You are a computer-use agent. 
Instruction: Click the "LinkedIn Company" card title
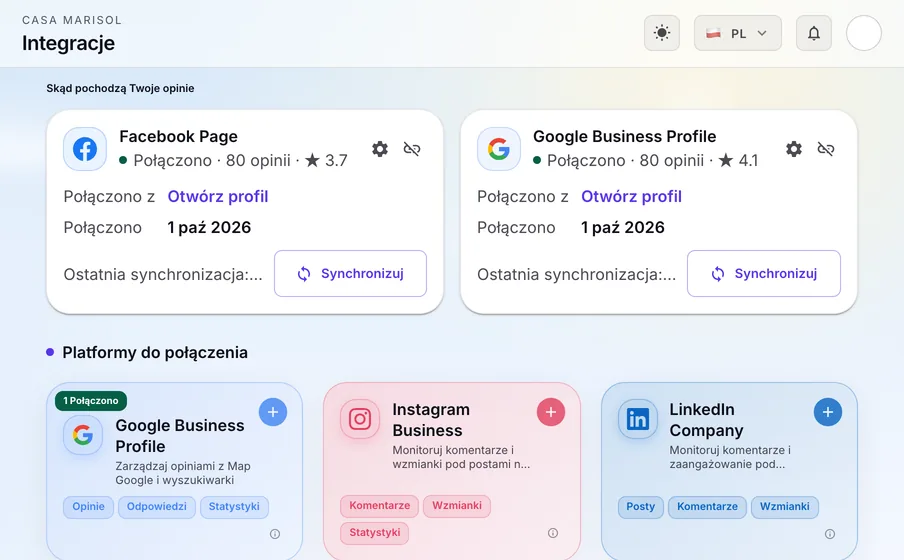(706, 420)
